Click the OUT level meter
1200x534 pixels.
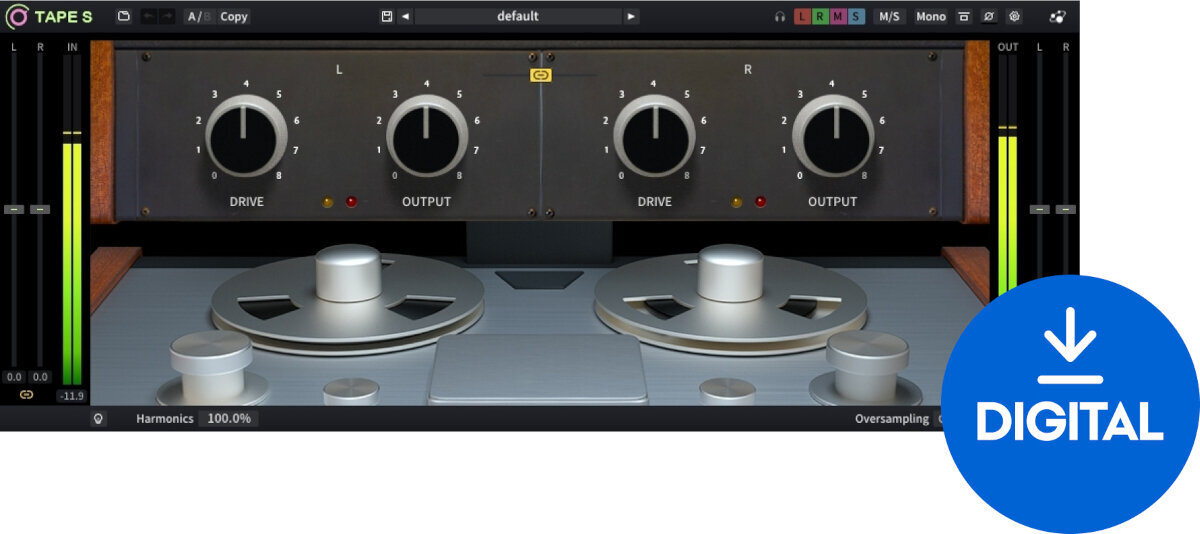(x=1007, y=175)
